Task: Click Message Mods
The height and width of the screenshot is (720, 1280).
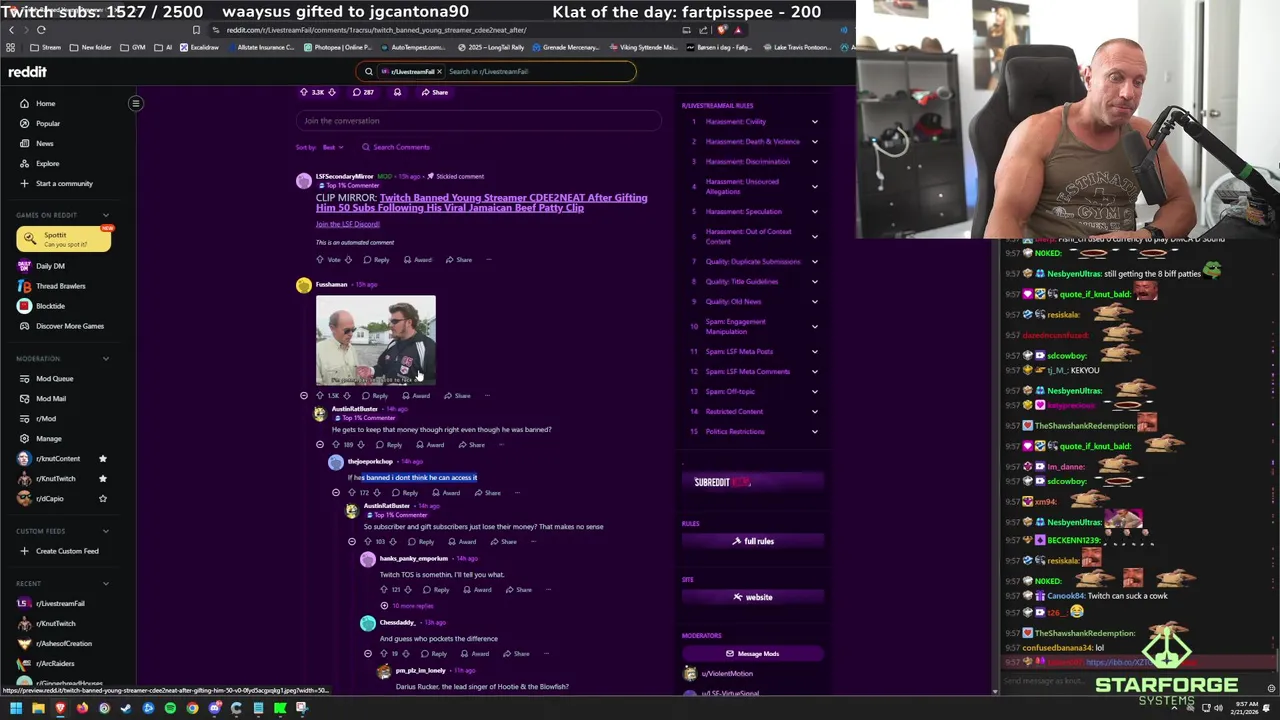Action: point(753,654)
